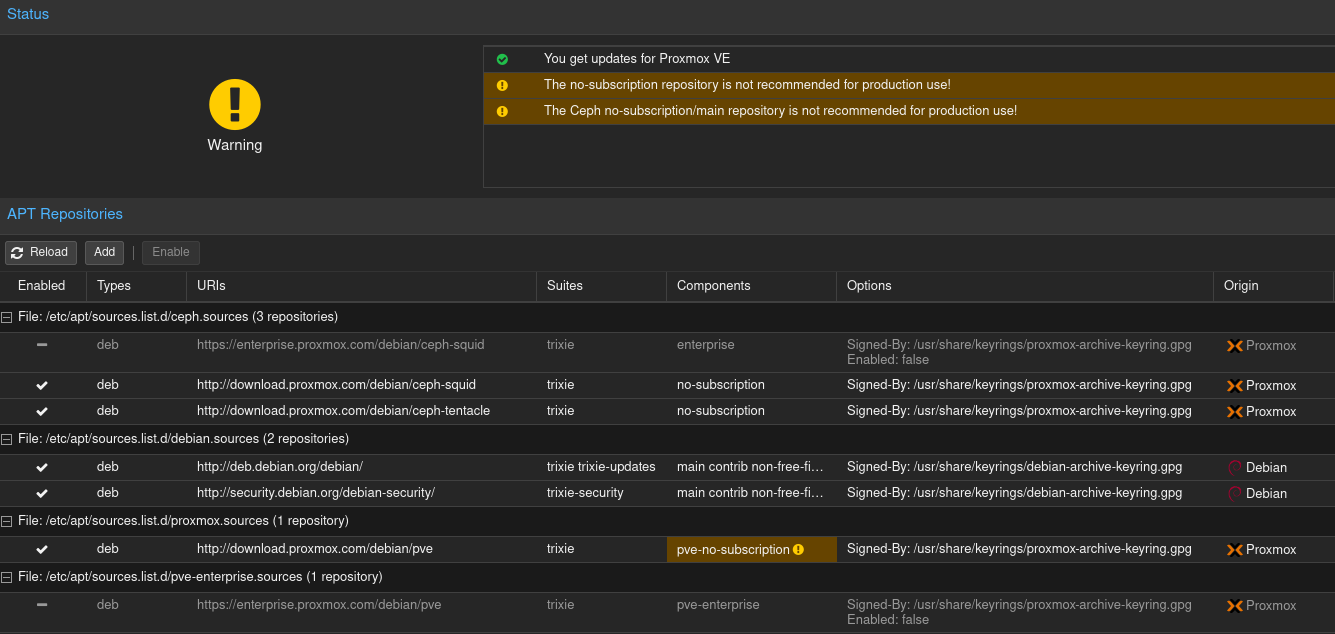Sort by the Suites column header
Screen dimensions: 1335x634
[x=602, y=286]
